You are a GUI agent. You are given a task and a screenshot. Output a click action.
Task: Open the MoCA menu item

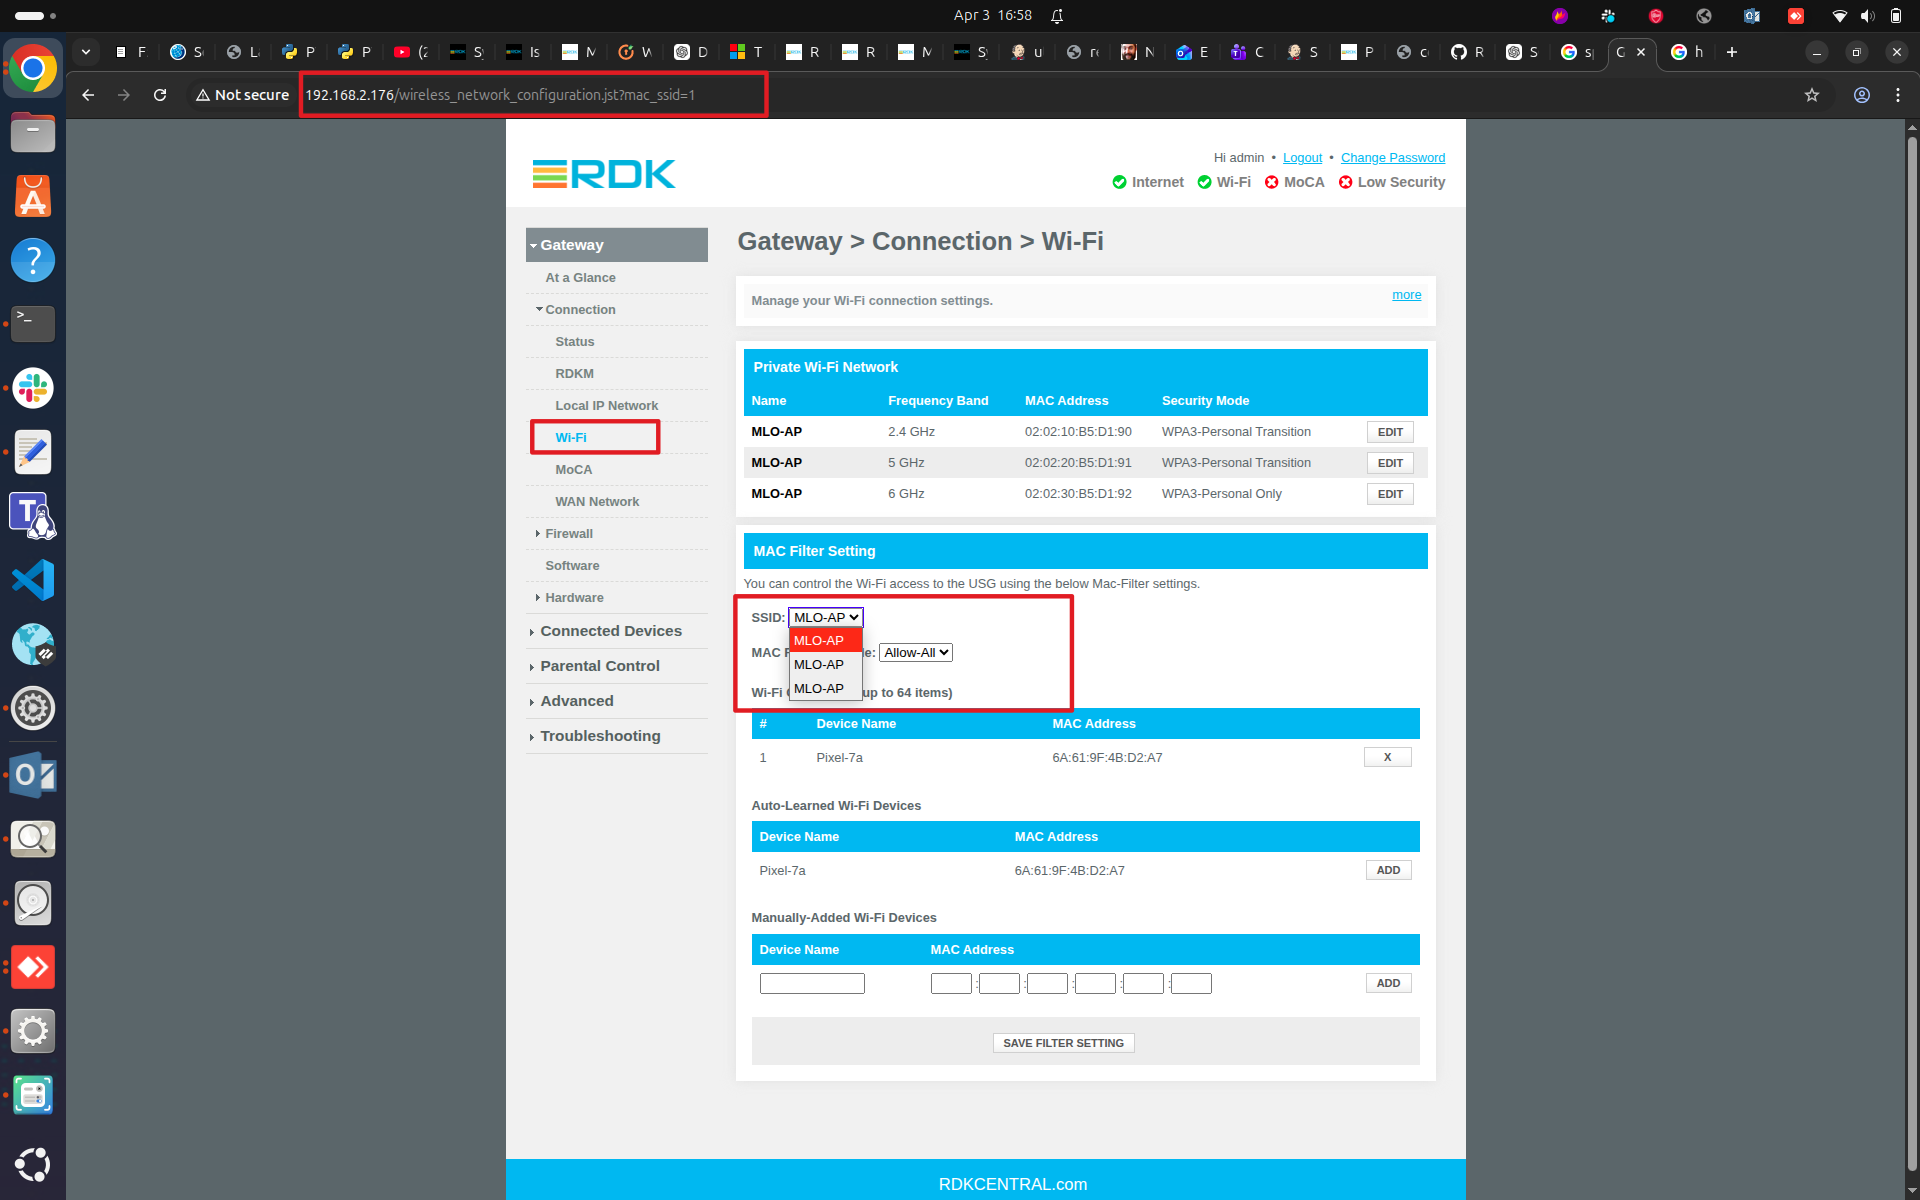point(573,470)
